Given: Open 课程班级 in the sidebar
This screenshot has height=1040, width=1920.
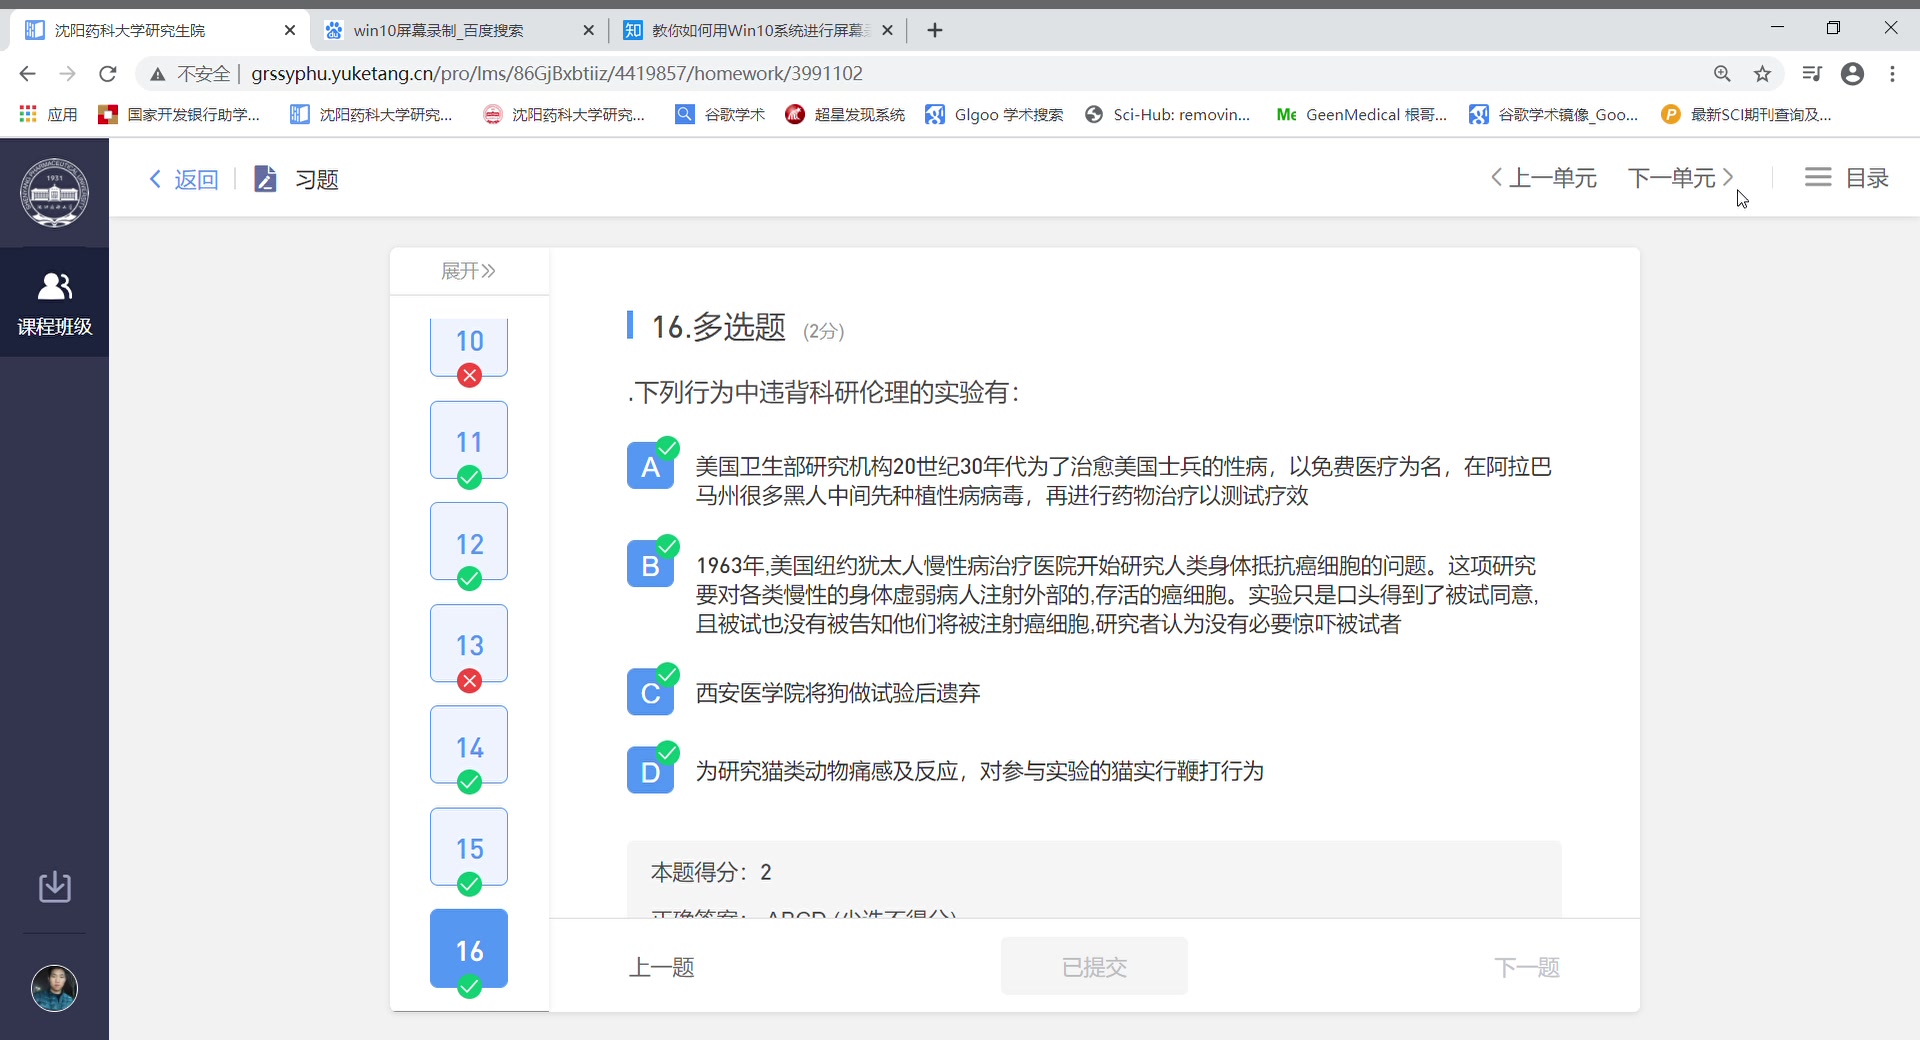Looking at the screenshot, I should (x=55, y=302).
